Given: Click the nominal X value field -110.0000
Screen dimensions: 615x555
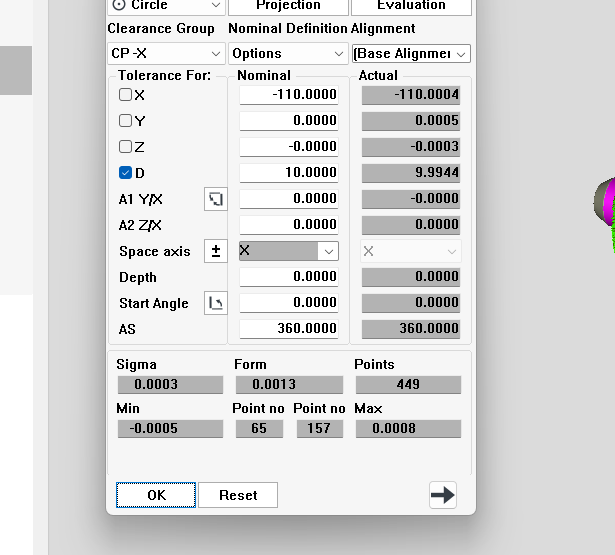Looking at the screenshot, I should point(288,95).
